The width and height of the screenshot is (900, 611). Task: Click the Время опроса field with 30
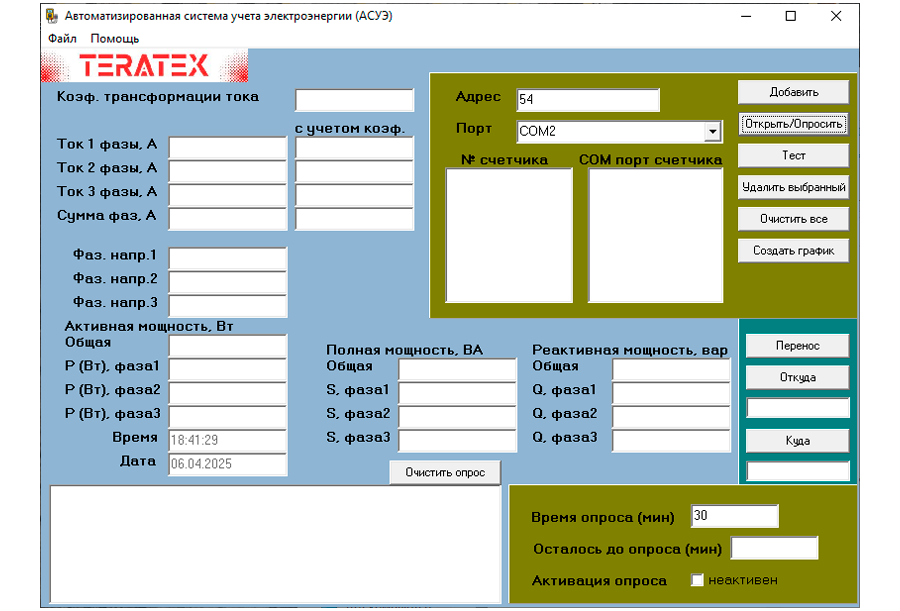(x=735, y=516)
